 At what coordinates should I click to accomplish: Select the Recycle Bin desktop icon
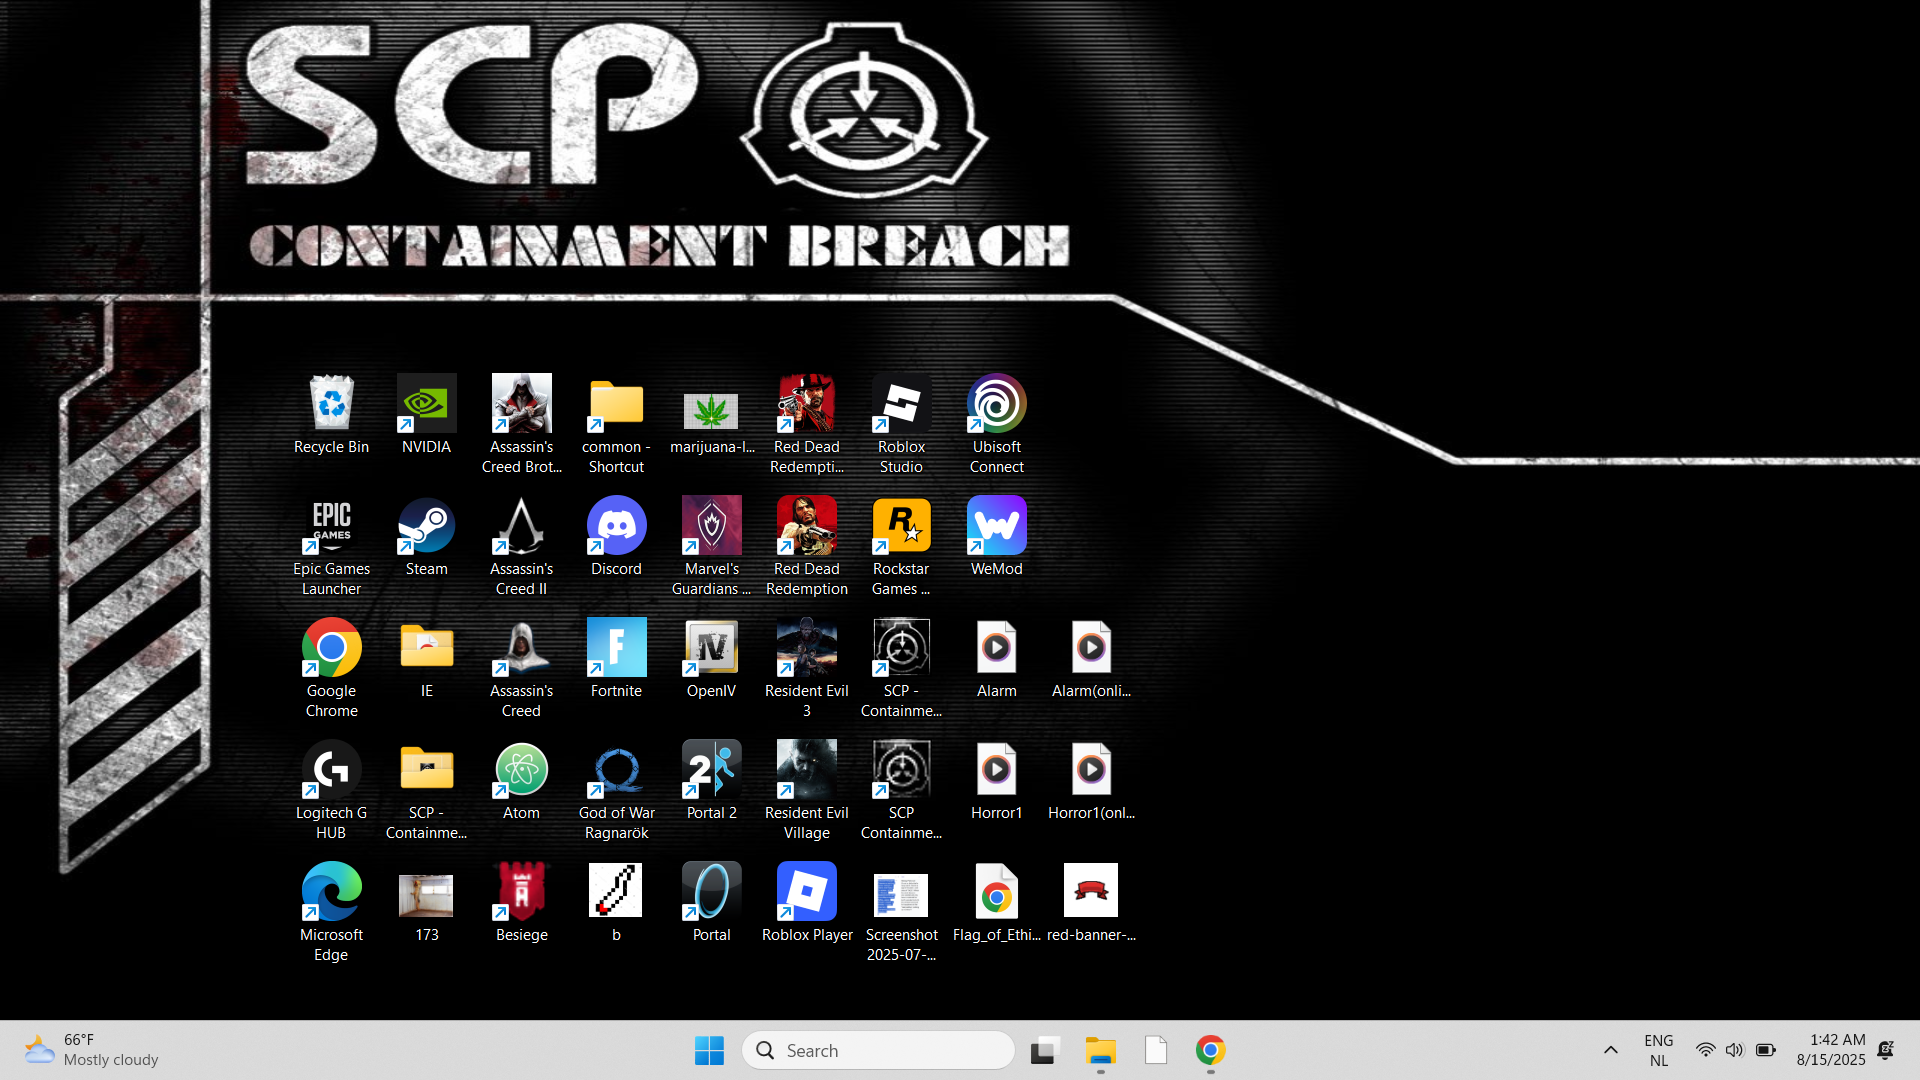331,415
